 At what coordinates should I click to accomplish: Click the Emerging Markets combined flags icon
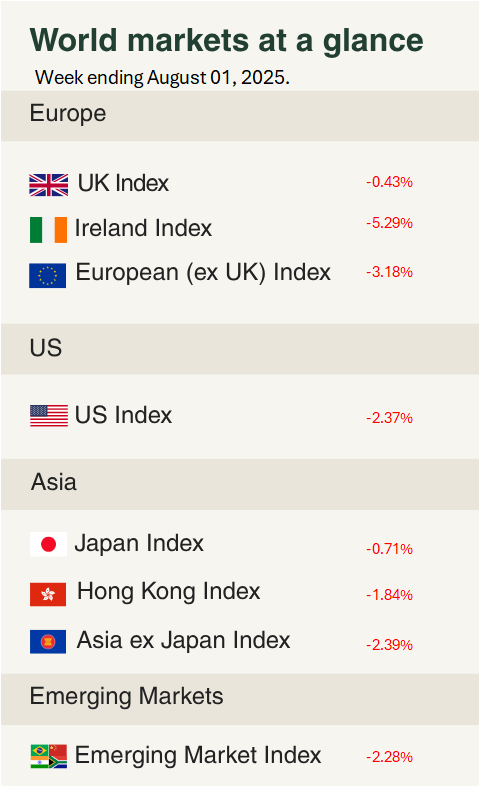click(49, 756)
